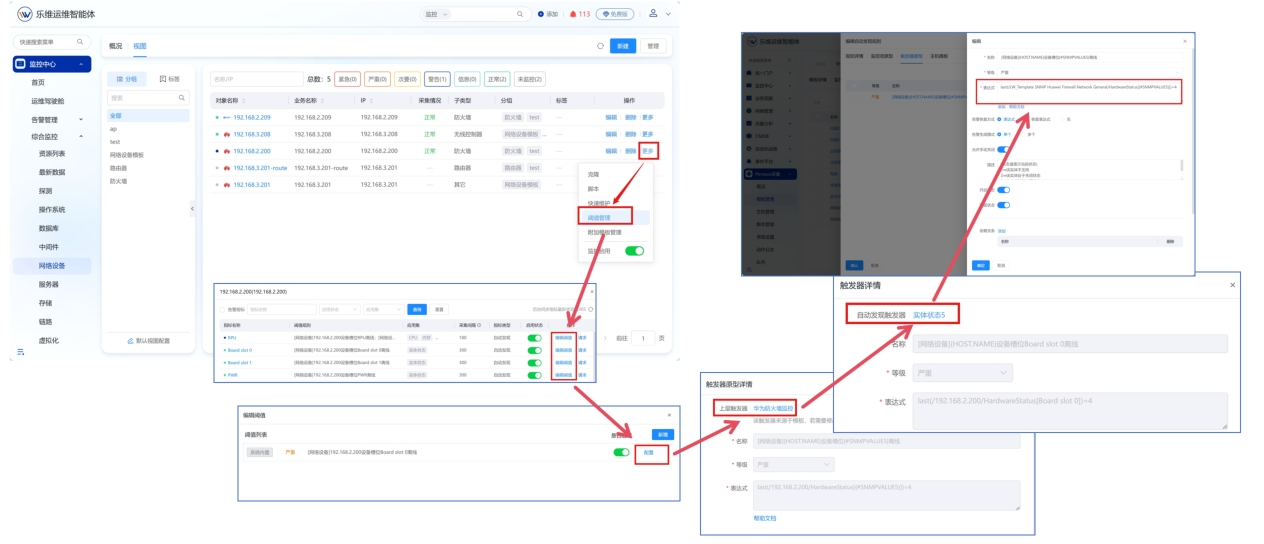Click the refresh icon in the 192.168.2.200 dialog
This screenshot has height=544, width=1264.
(x=591, y=309)
